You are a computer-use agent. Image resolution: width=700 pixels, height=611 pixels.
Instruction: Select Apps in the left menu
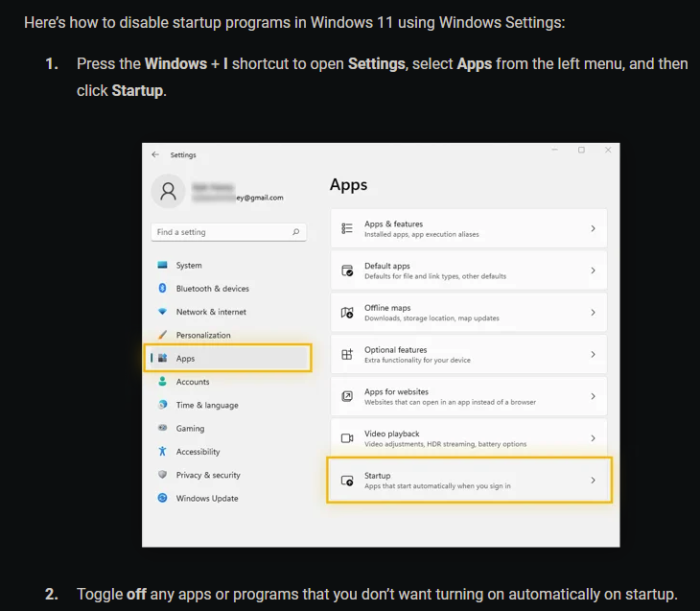point(229,358)
